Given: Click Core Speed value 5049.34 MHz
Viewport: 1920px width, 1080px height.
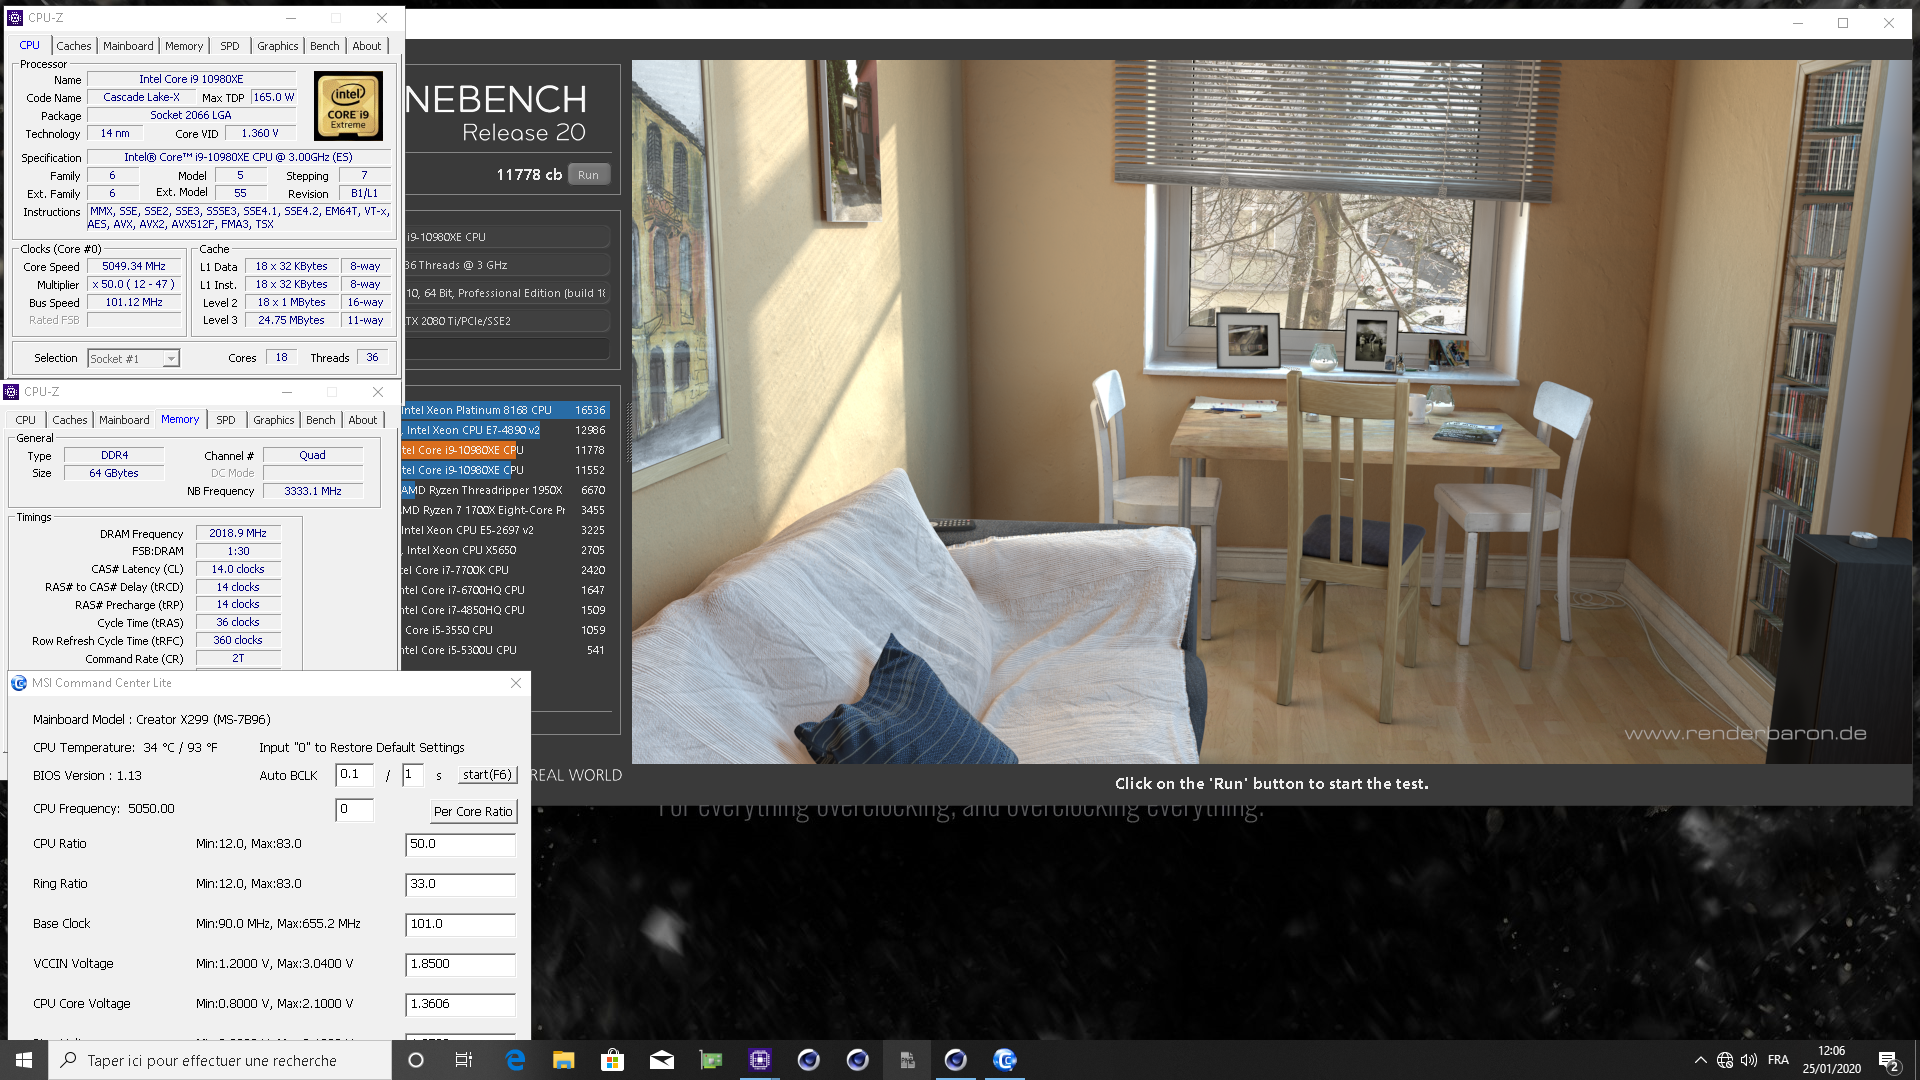Looking at the screenshot, I should click(x=134, y=267).
